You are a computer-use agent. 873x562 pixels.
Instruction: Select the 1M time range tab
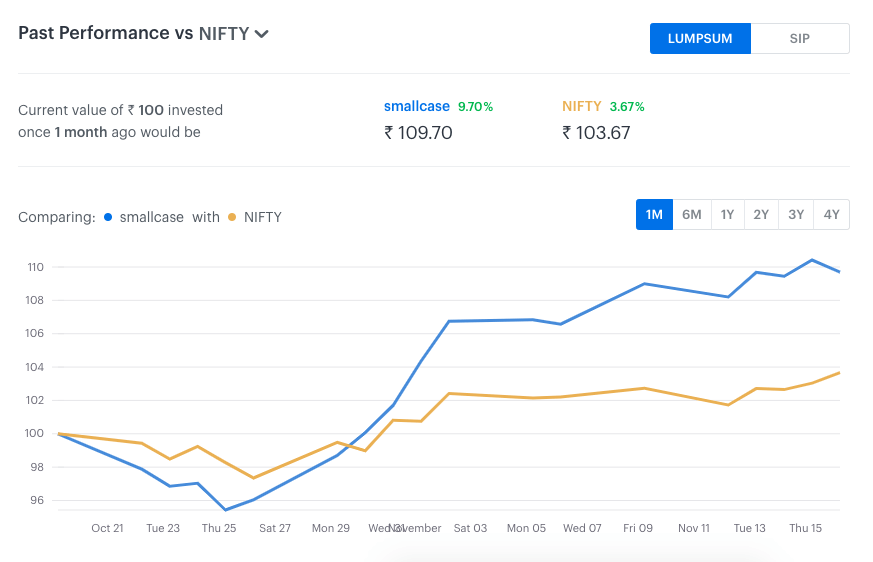pyautogui.click(x=654, y=214)
